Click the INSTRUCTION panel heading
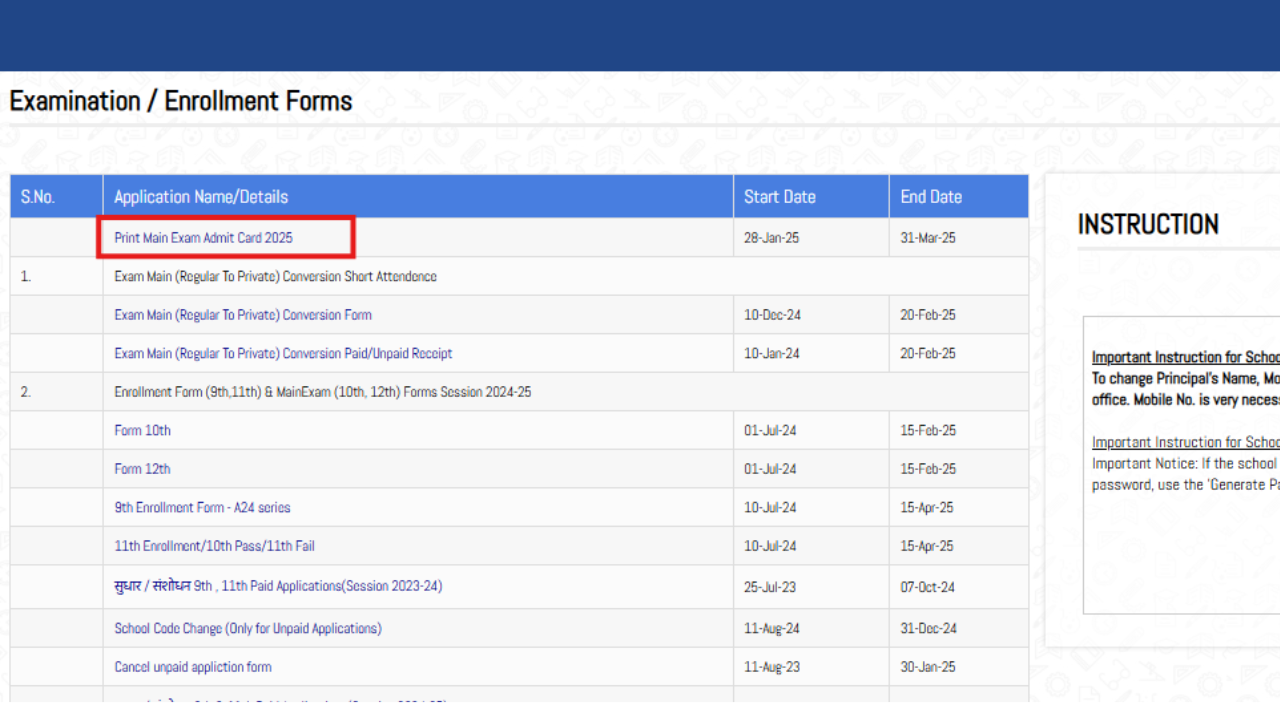The width and height of the screenshot is (1280, 720). (1148, 225)
